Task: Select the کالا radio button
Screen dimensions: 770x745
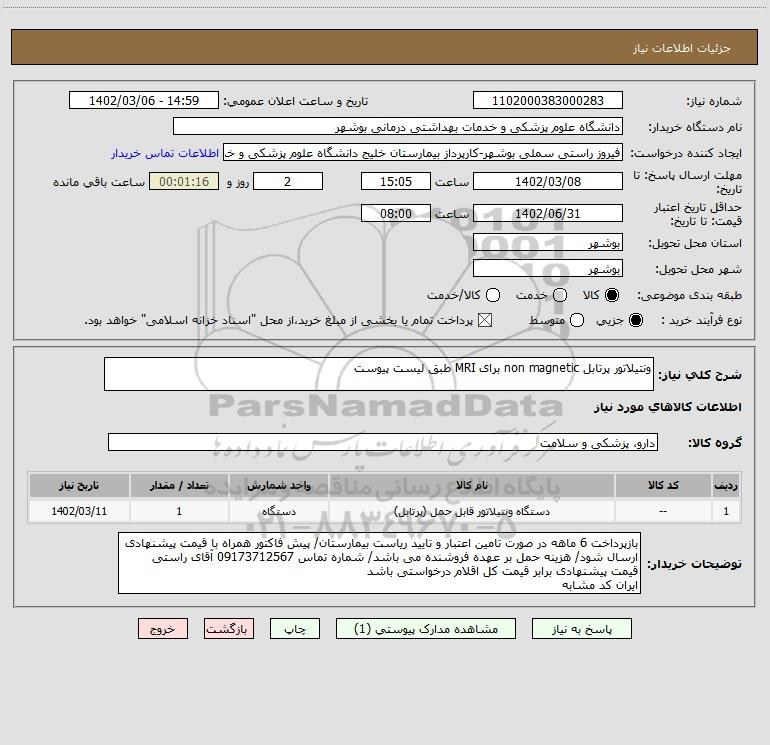Action: 612,295
